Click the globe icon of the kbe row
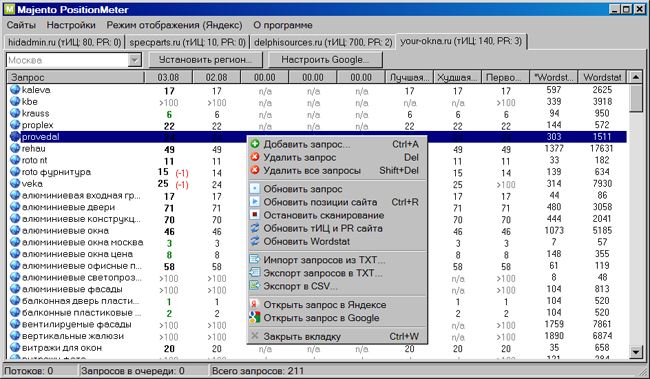 pyautogui.click(x=15, y=101)
